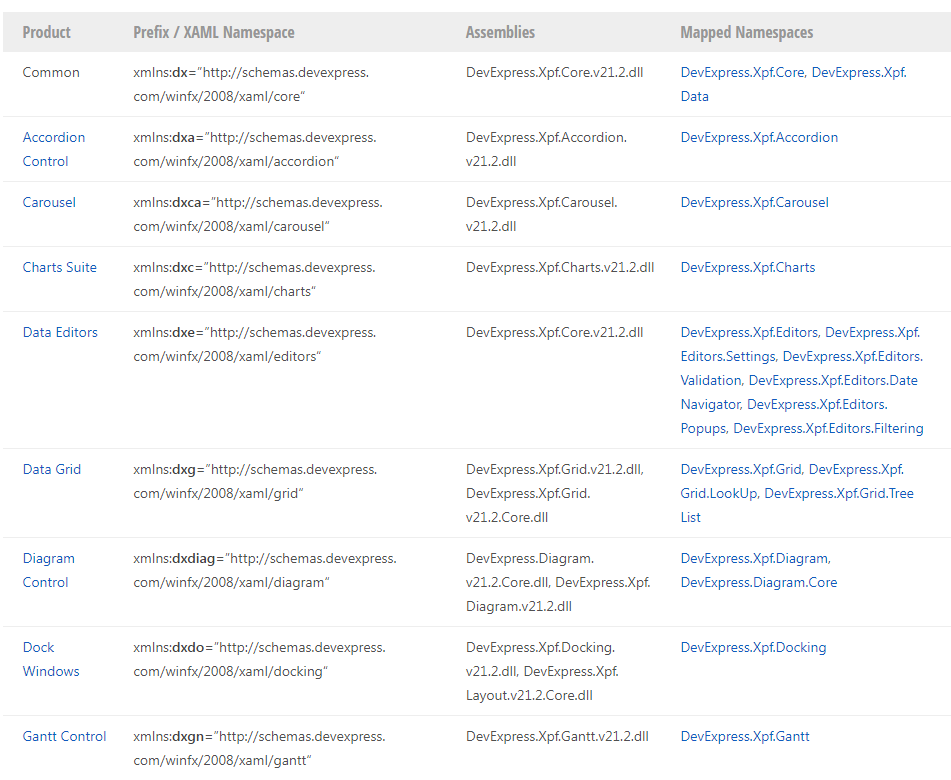Click the DevExpress.Xpf.Diagram namespace link

[754, 559]
